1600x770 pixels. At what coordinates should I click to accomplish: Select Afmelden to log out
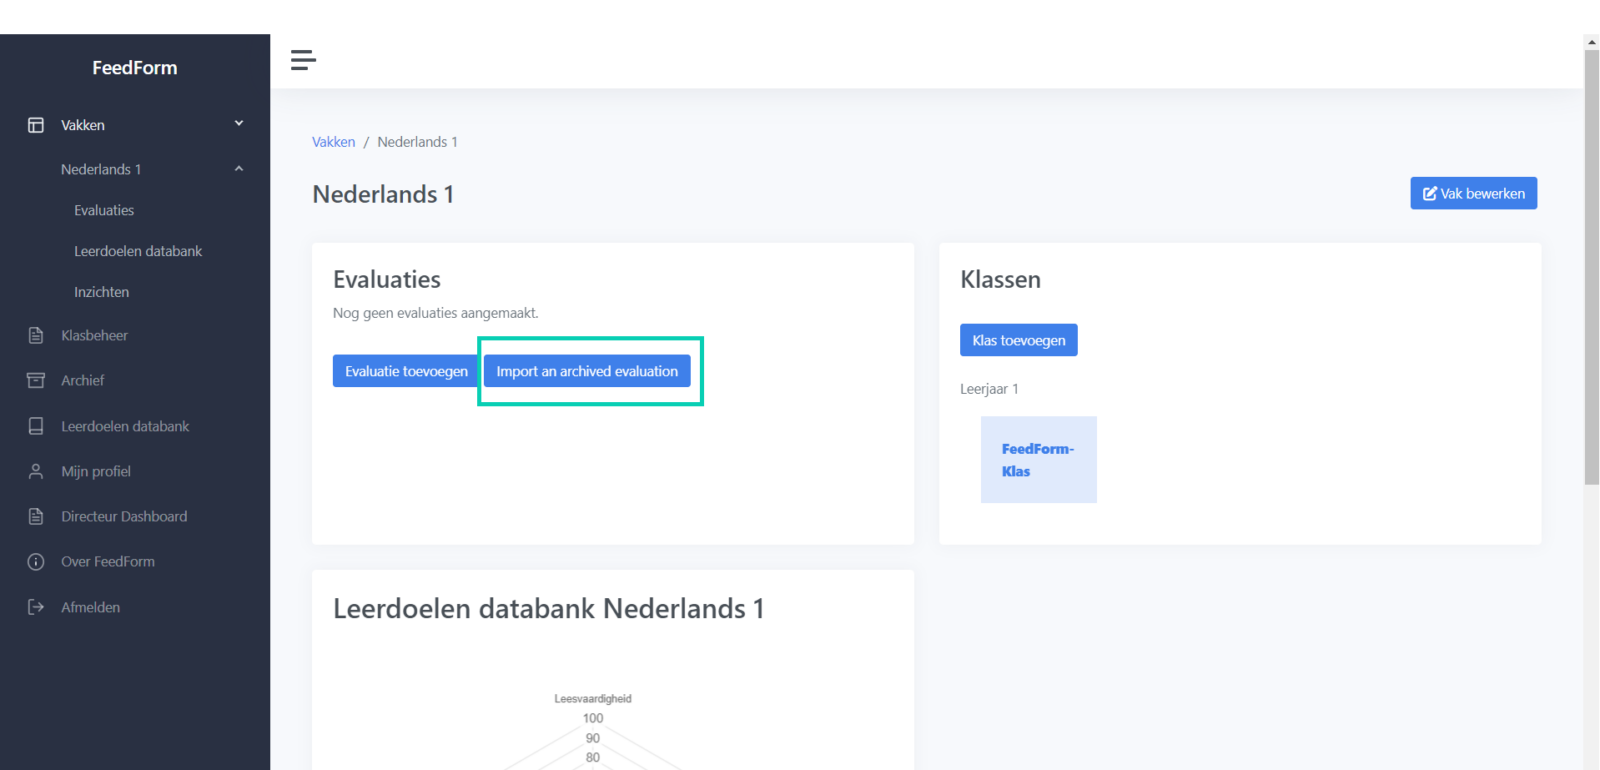[x=90, y=607]
